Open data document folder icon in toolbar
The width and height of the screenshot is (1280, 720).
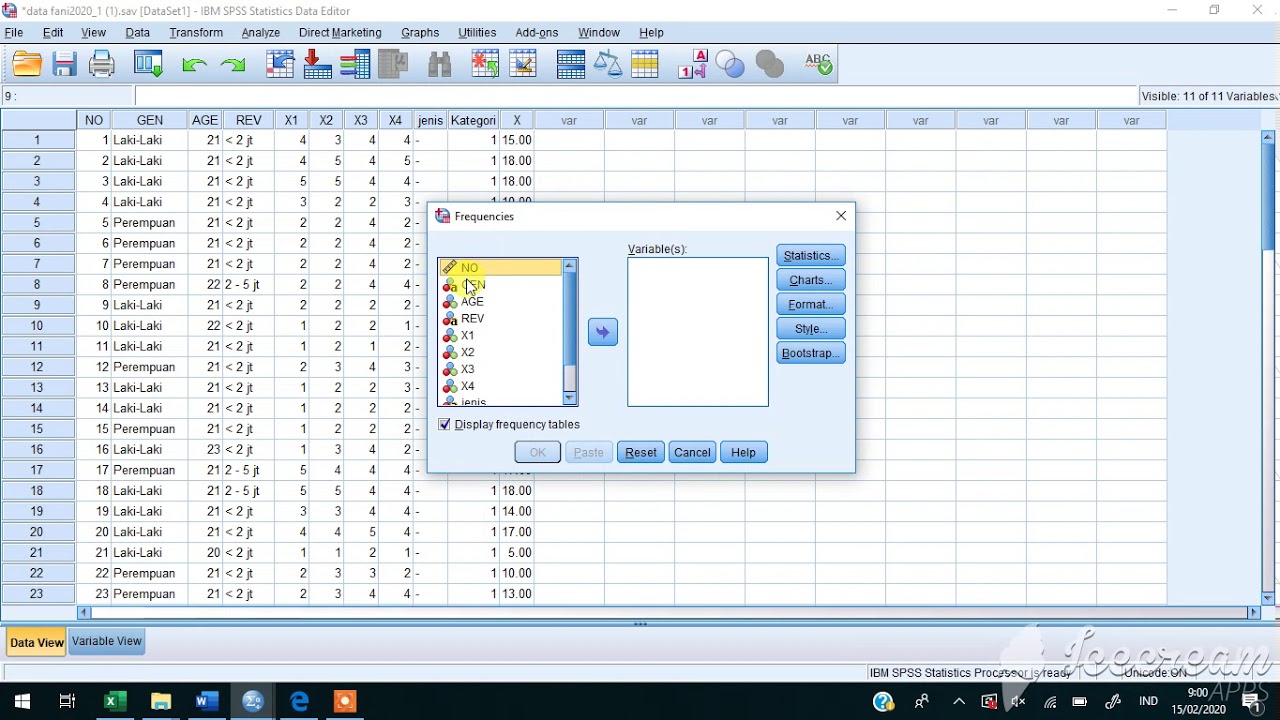click(x=27, y=65)
